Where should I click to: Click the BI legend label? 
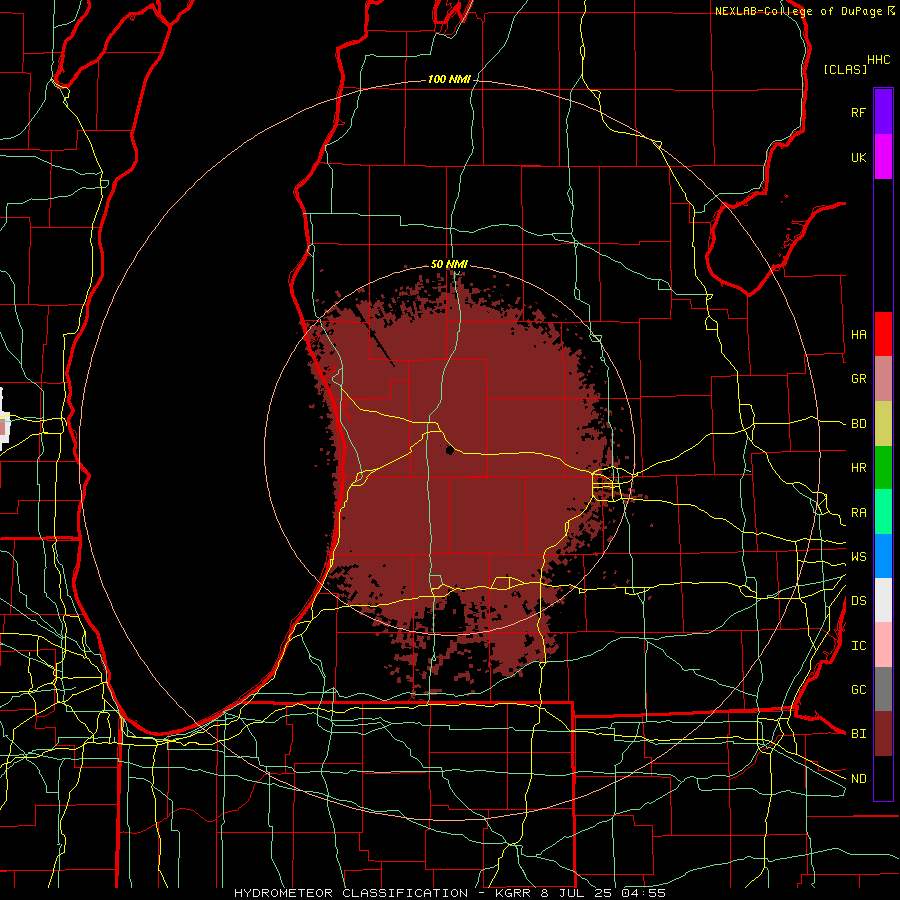pyautogui.click(x=858, y=734)
